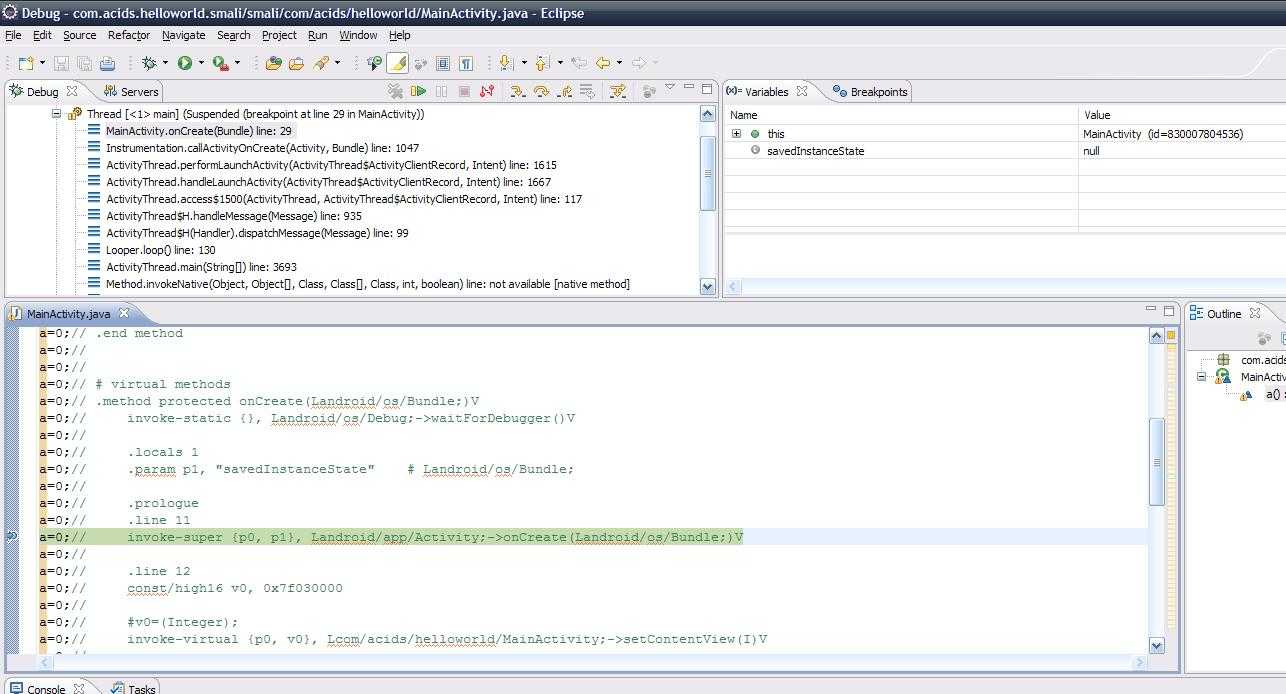Open the Window menu
This screenshot has height=694, width=1286.
pos(358,35)
